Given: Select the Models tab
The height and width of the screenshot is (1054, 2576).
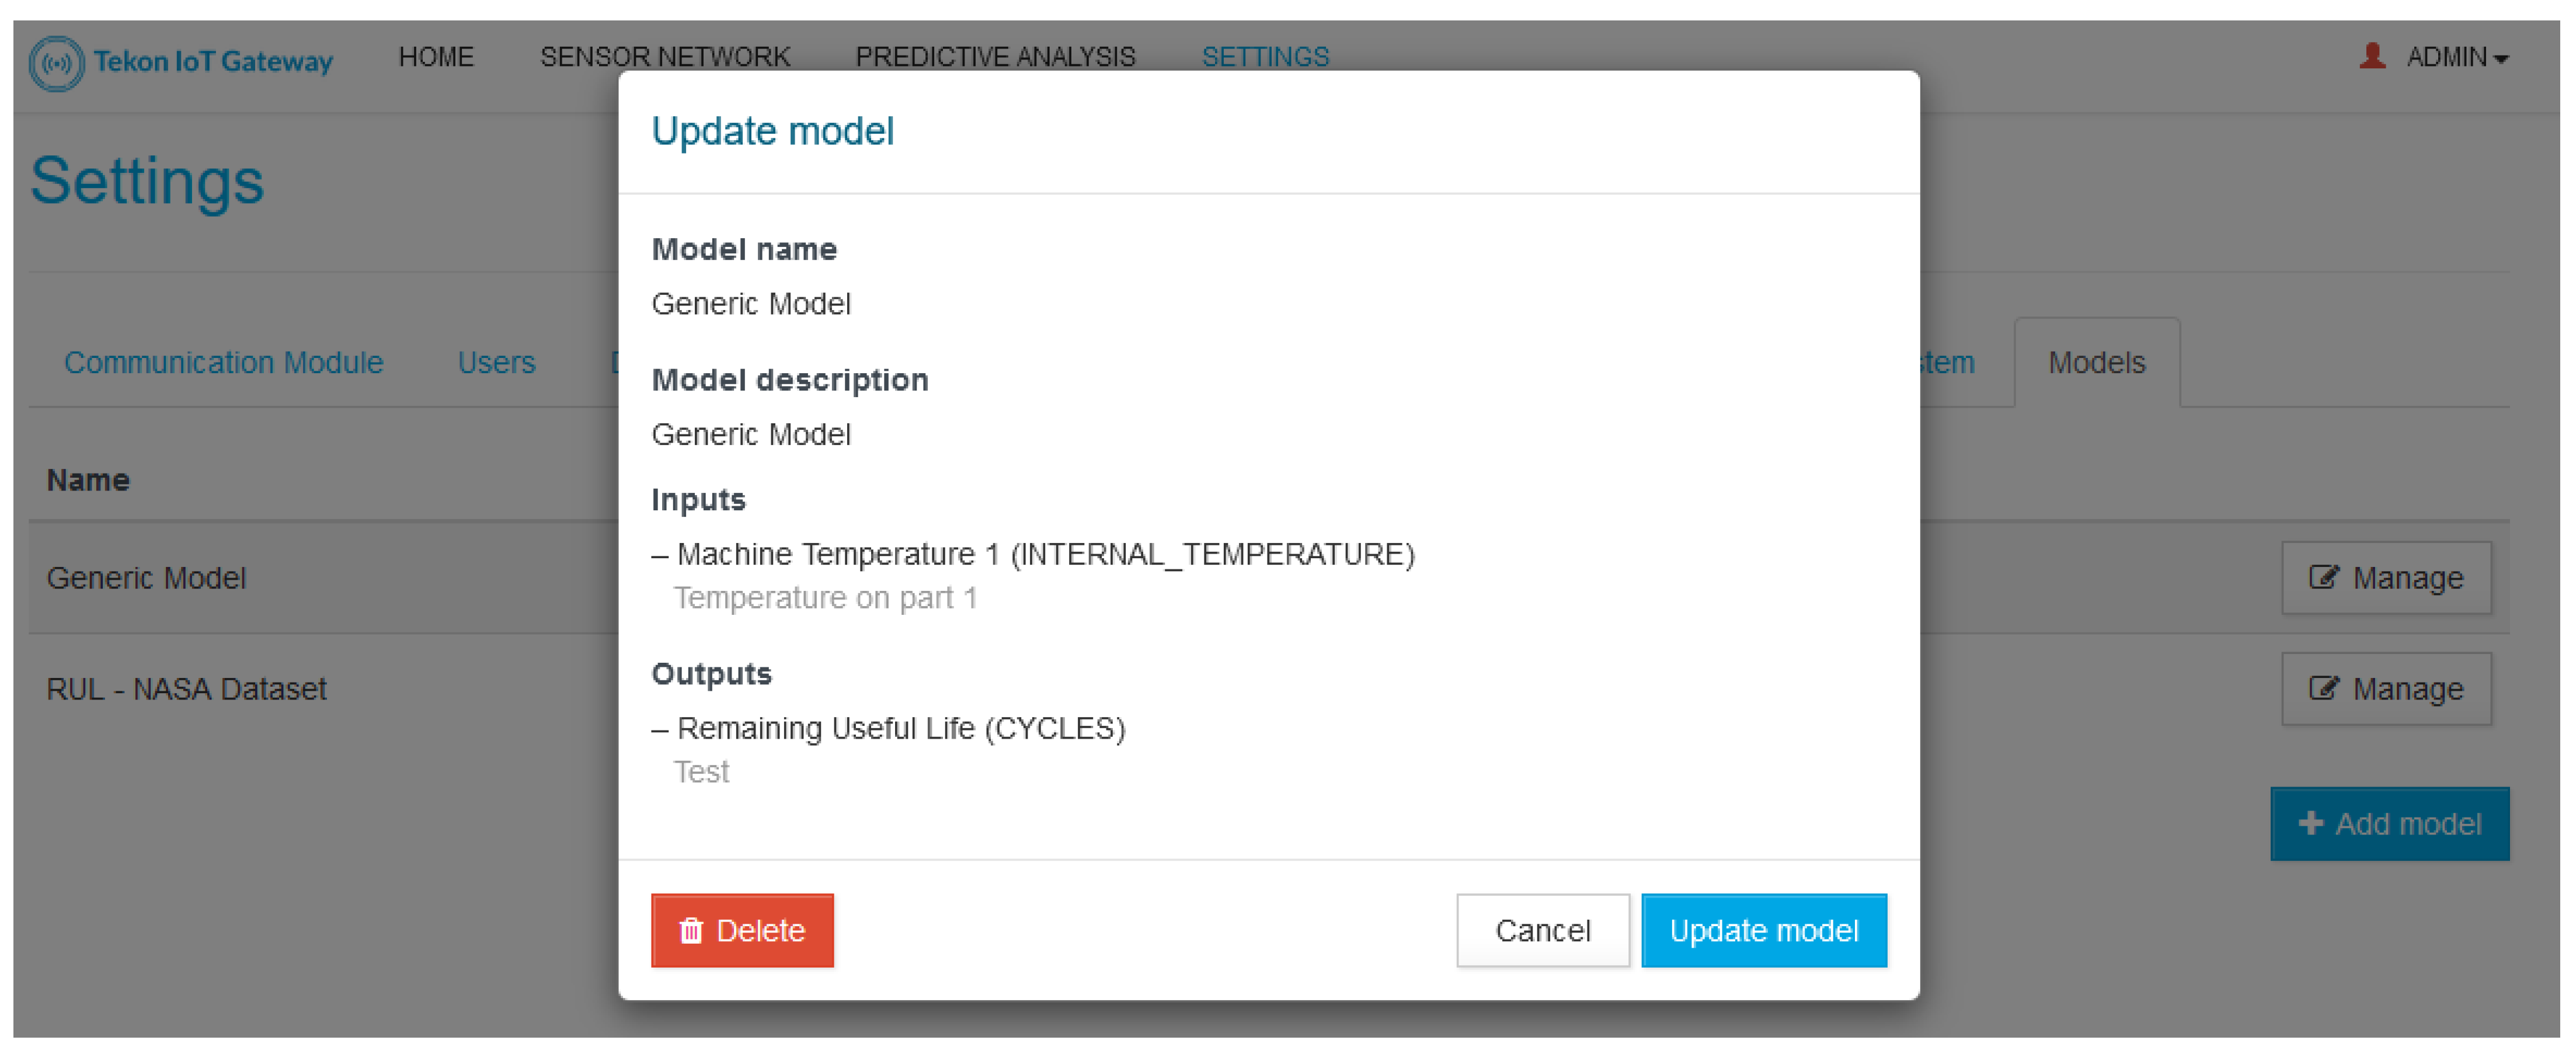Looking at the screenshot, I should tap(2096, 362).
